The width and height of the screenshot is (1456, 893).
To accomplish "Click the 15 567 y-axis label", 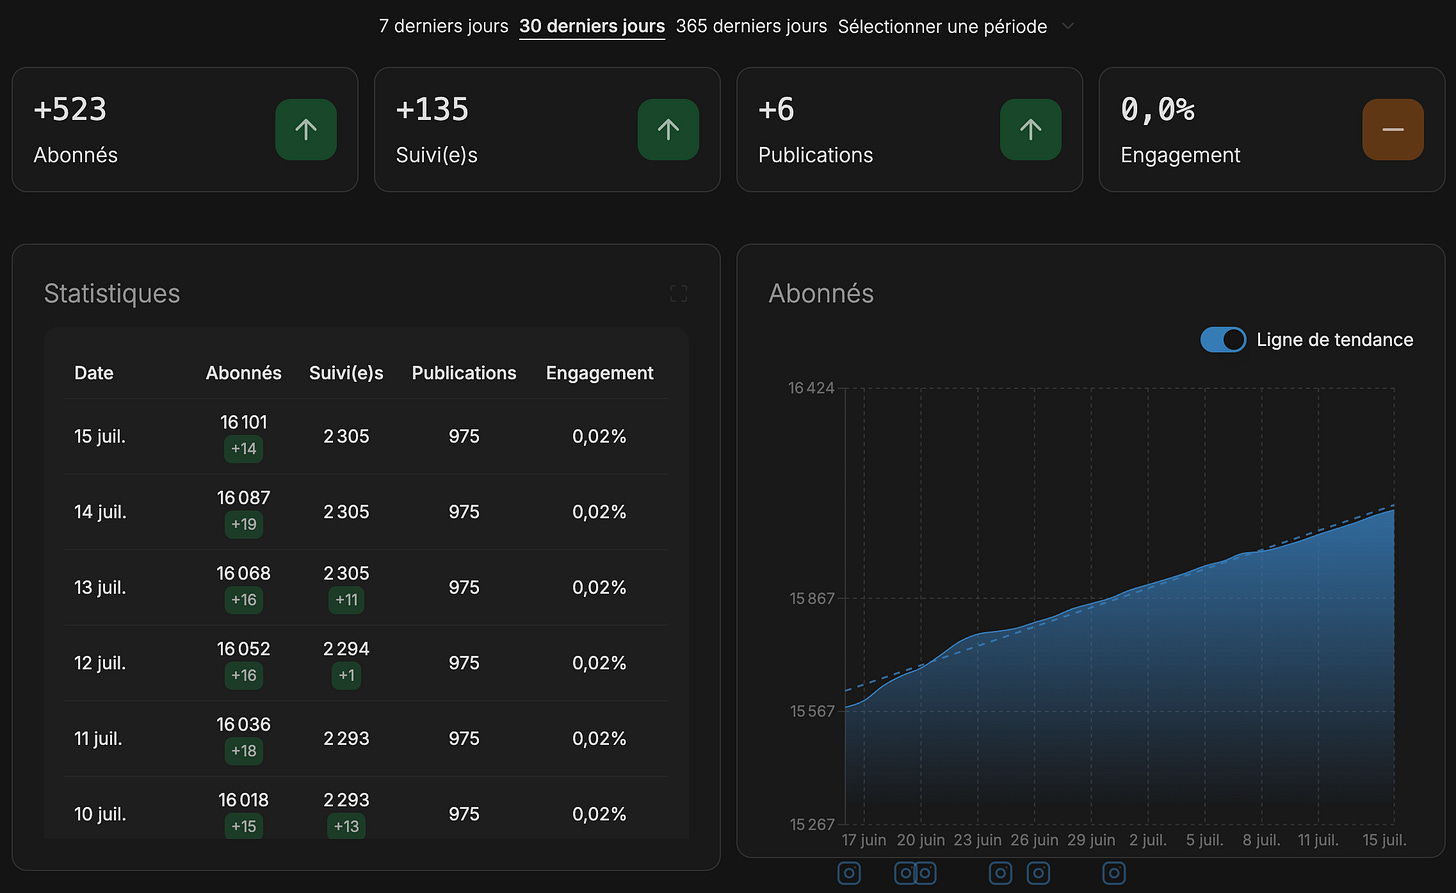I will 812,712.
